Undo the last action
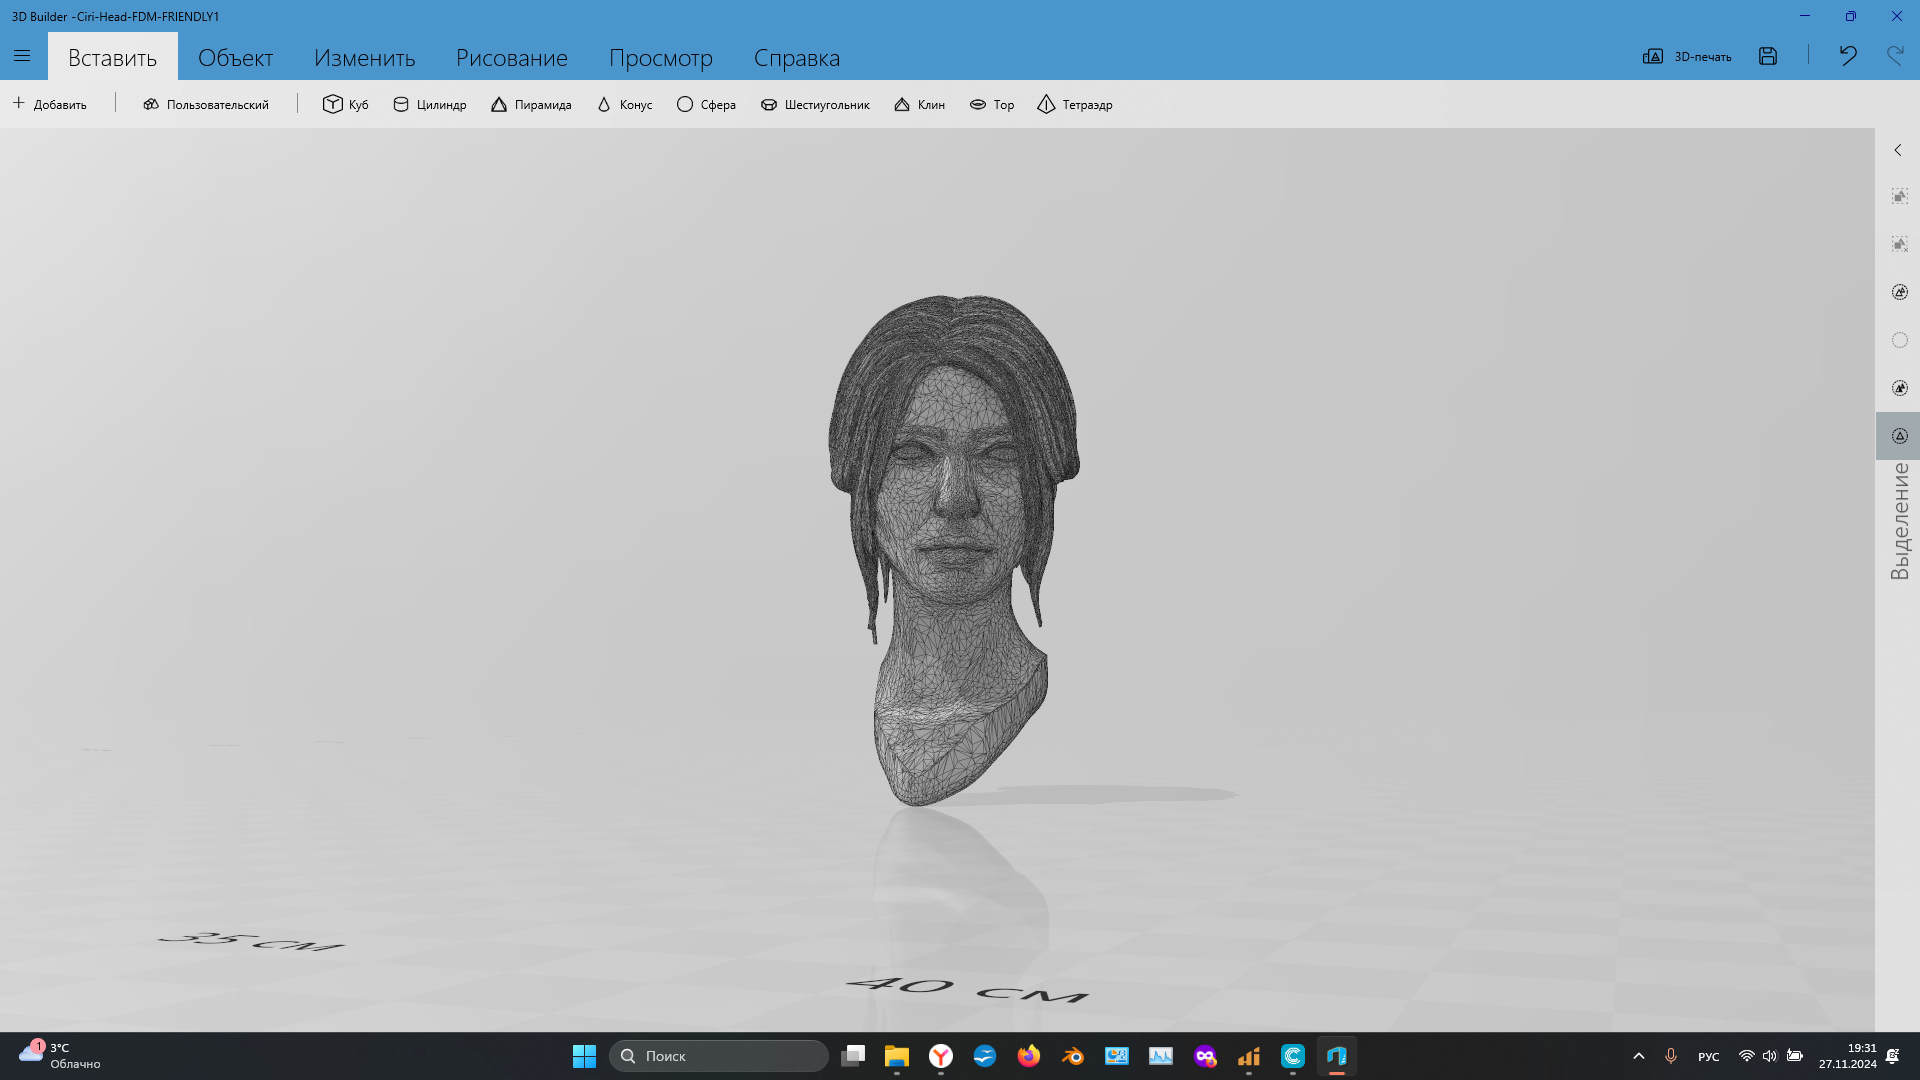Image resolution: width=1920 pixels, height=1080 pixels. (x=1847, y=56)
